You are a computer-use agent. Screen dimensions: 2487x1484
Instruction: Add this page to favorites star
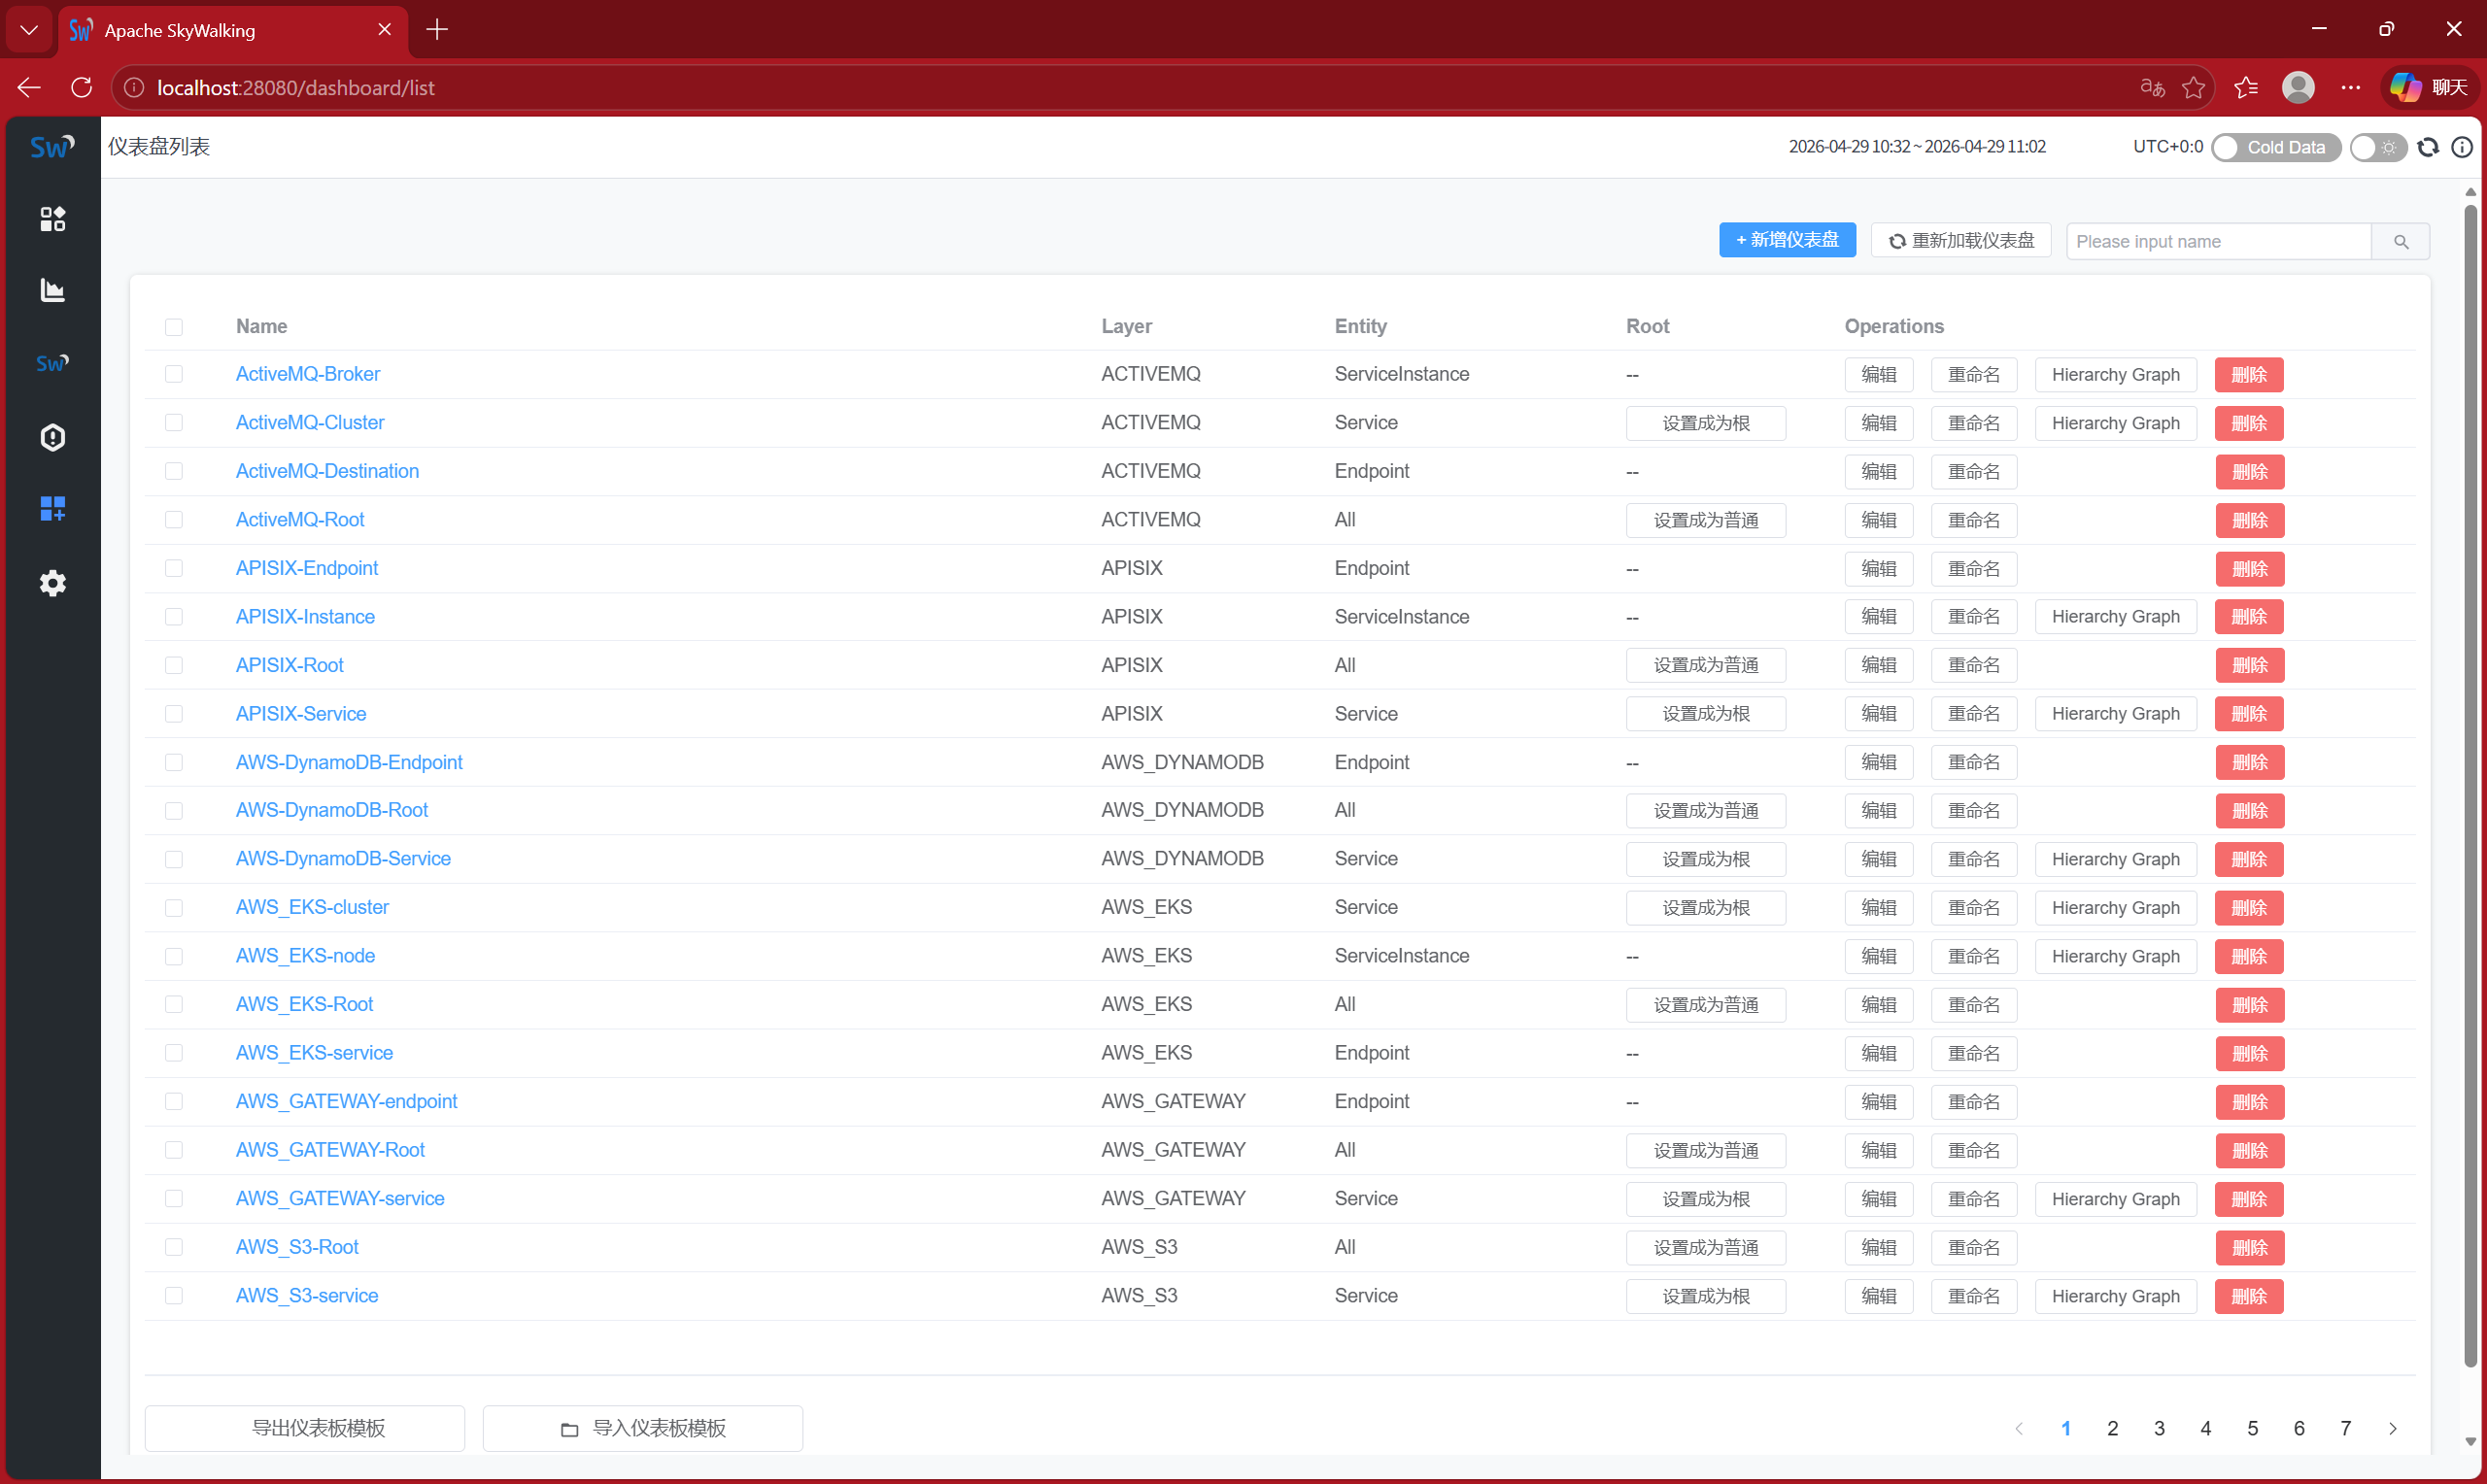tap(2194, 88)
